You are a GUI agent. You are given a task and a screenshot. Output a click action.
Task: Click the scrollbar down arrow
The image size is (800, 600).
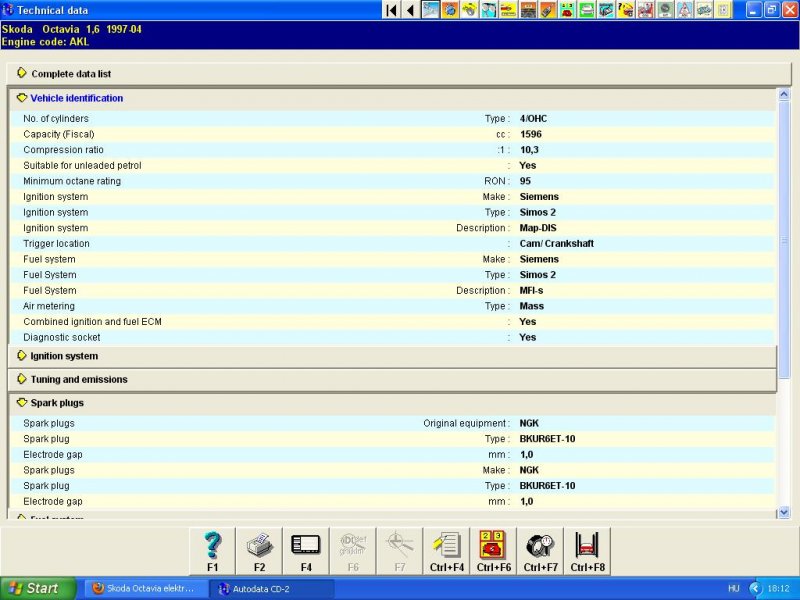pyautogui.click(x=784, y=512)
